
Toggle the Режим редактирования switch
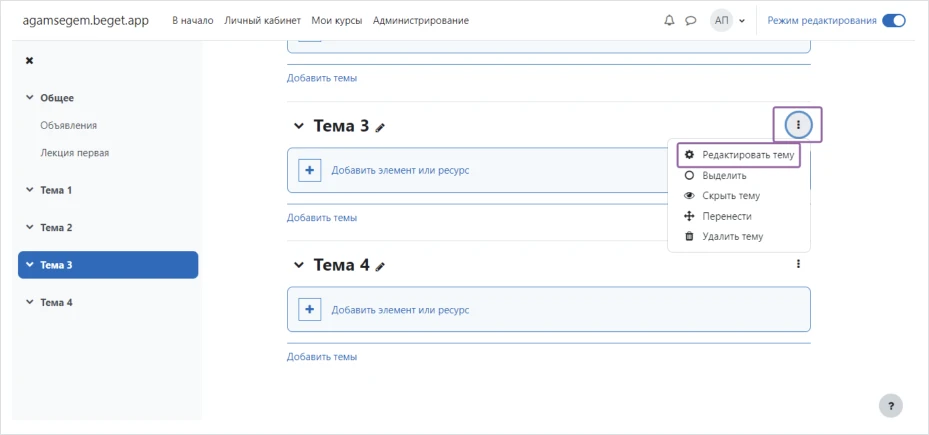[x=894, y=21]
